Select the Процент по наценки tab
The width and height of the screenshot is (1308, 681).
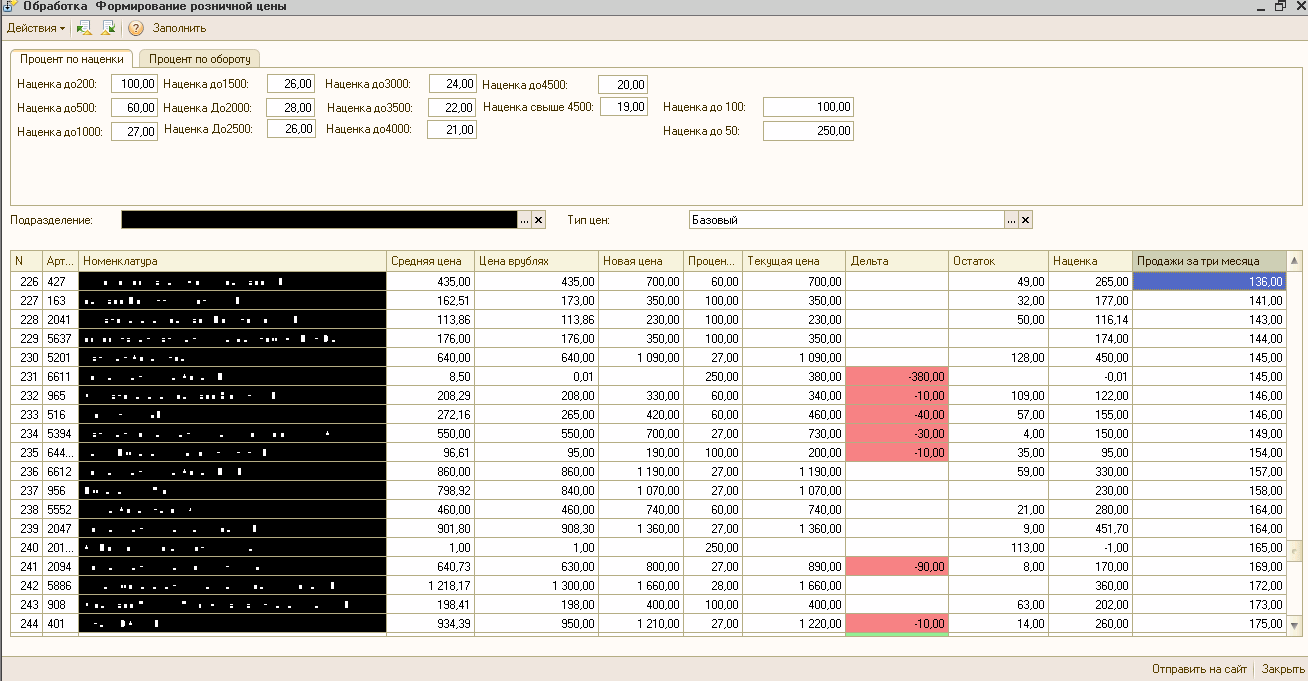[x=72, y=59]
